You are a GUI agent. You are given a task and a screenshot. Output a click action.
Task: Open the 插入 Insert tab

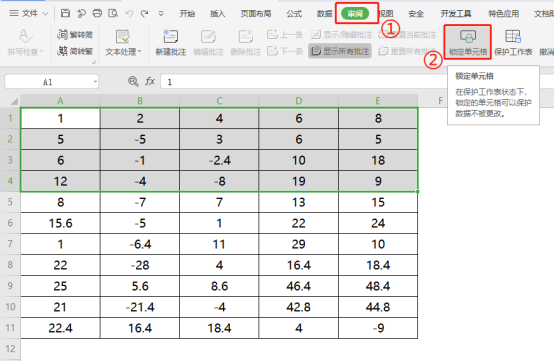[x=217, y=13]
